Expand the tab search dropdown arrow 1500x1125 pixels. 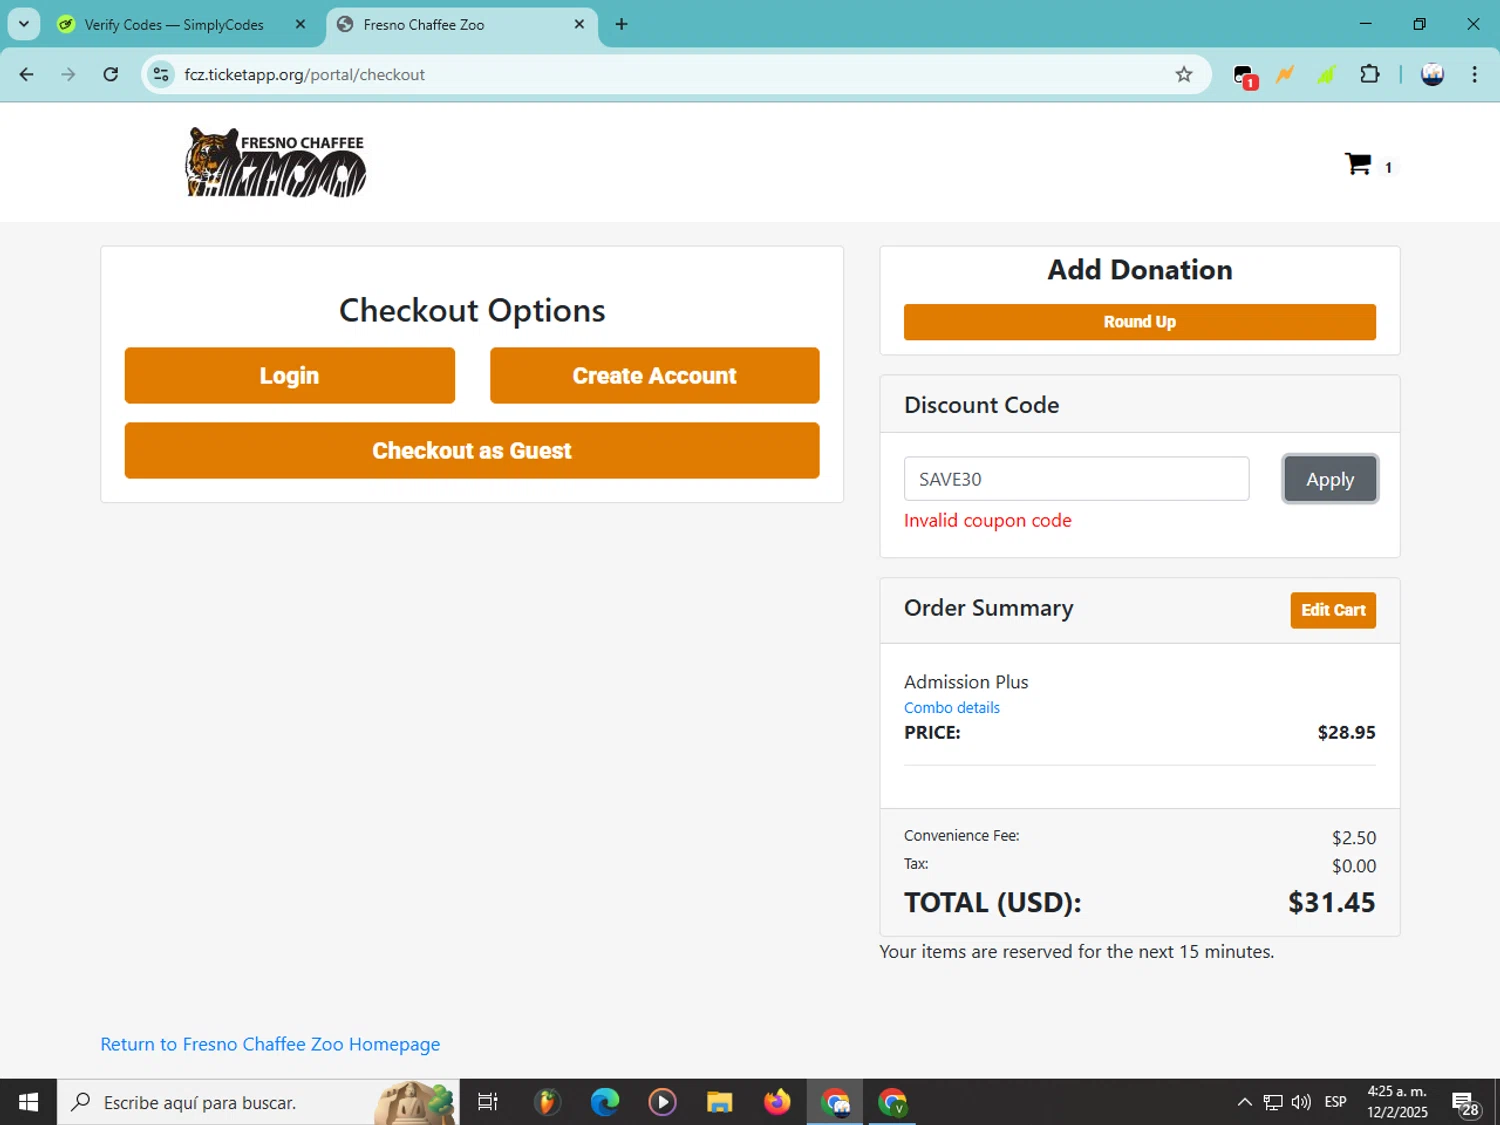pyautogui.click(x=24, y=24)
